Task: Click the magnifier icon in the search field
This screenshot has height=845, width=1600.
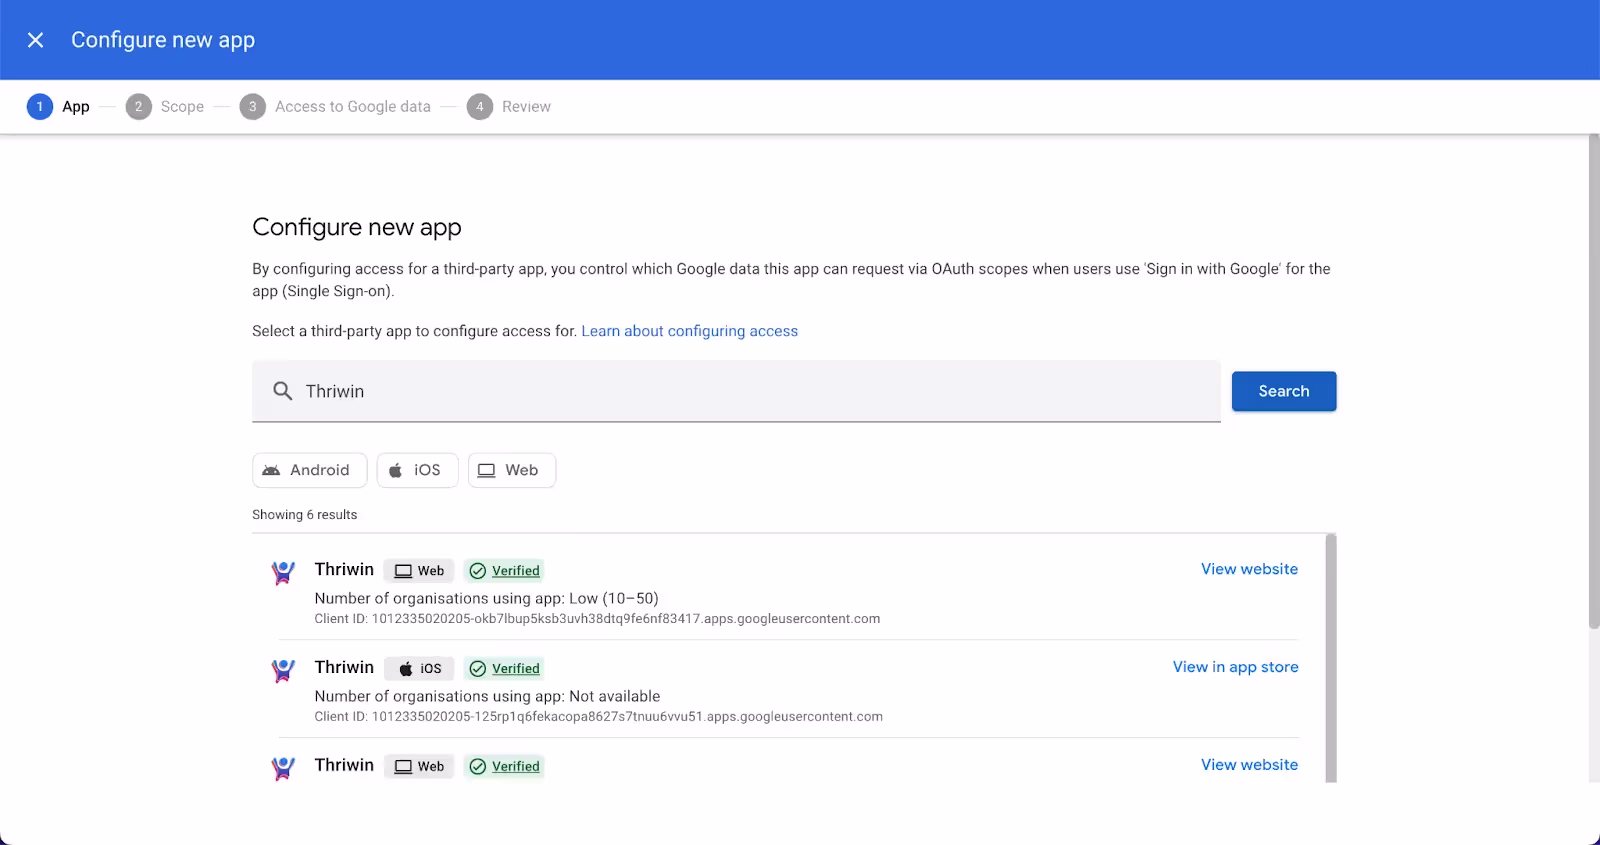Action: point(283,391)
